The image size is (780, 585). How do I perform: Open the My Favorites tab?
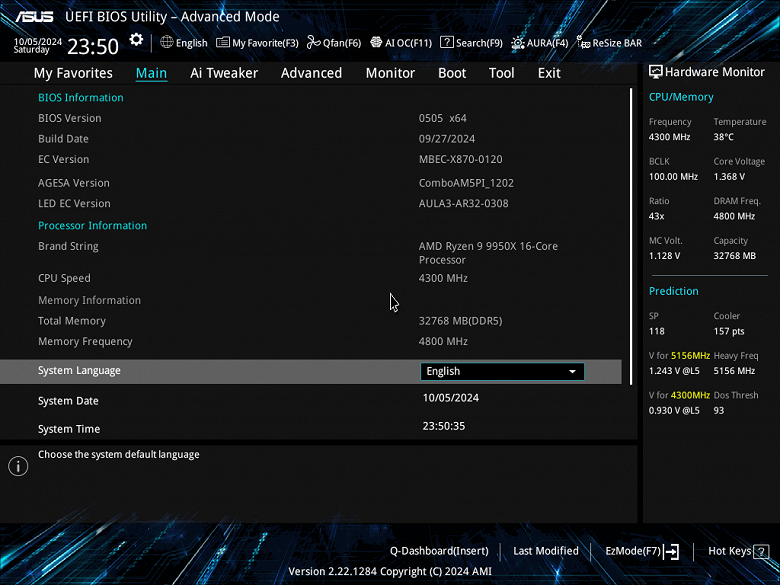73,73
